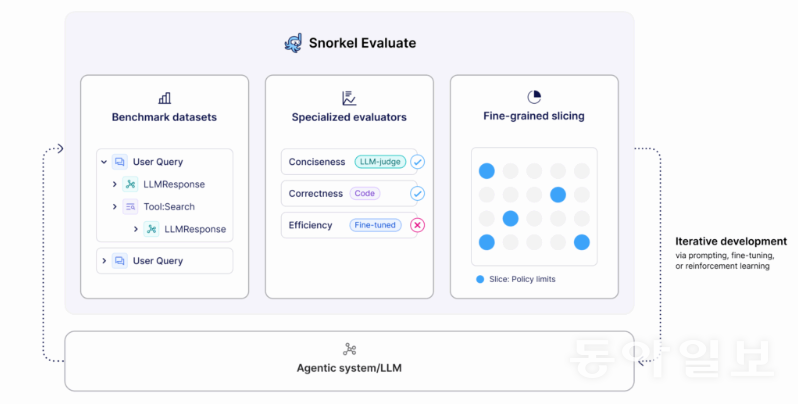Toggle the red X mark on the Efficiency row

pyautogui.click(x=417, y=225)
